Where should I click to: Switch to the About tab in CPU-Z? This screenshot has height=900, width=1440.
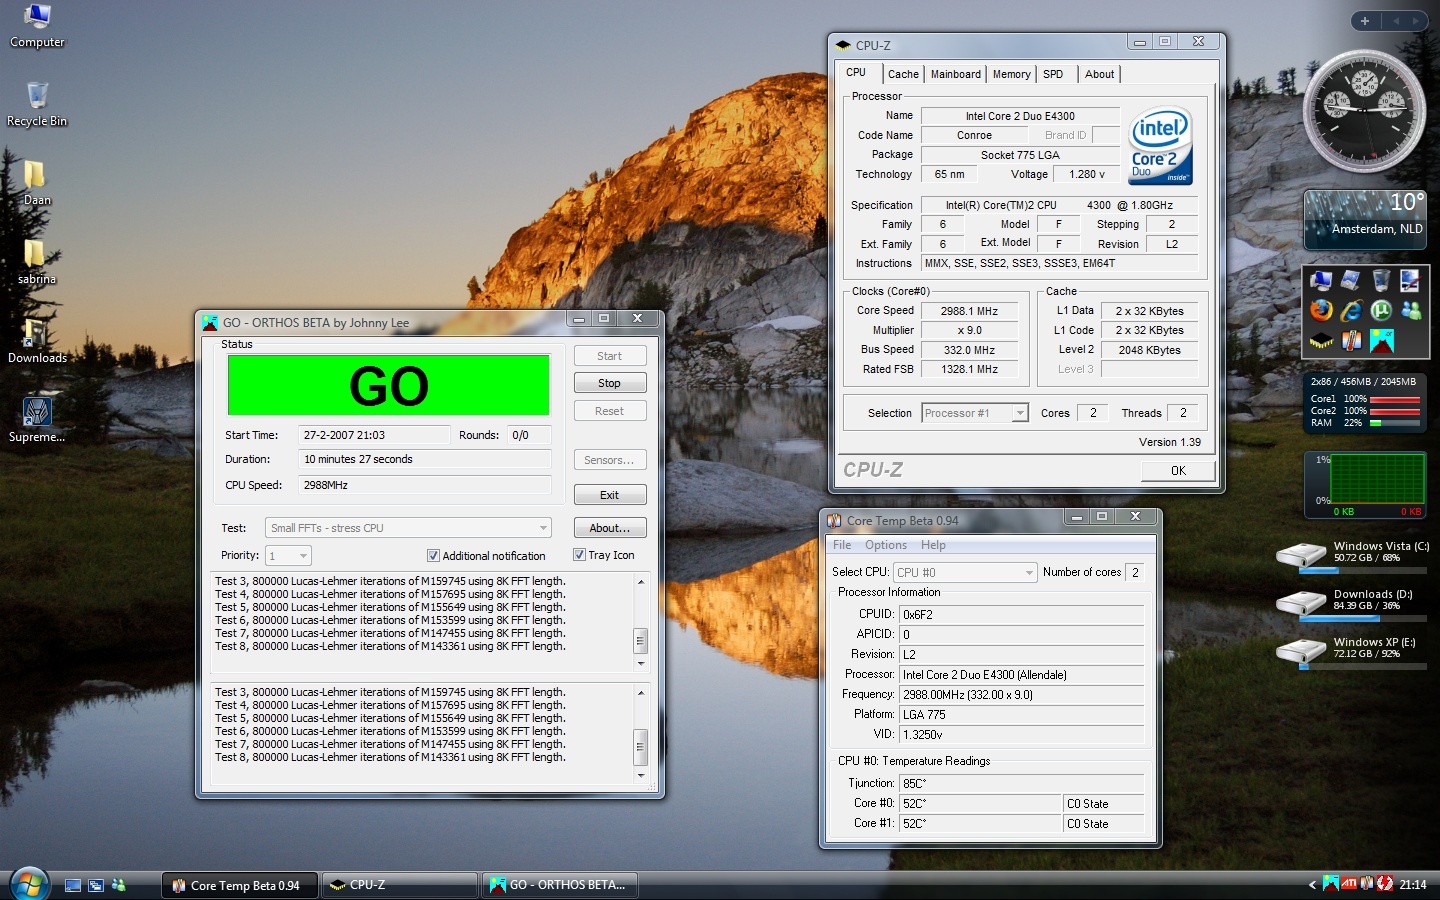tap(1099, 74)
